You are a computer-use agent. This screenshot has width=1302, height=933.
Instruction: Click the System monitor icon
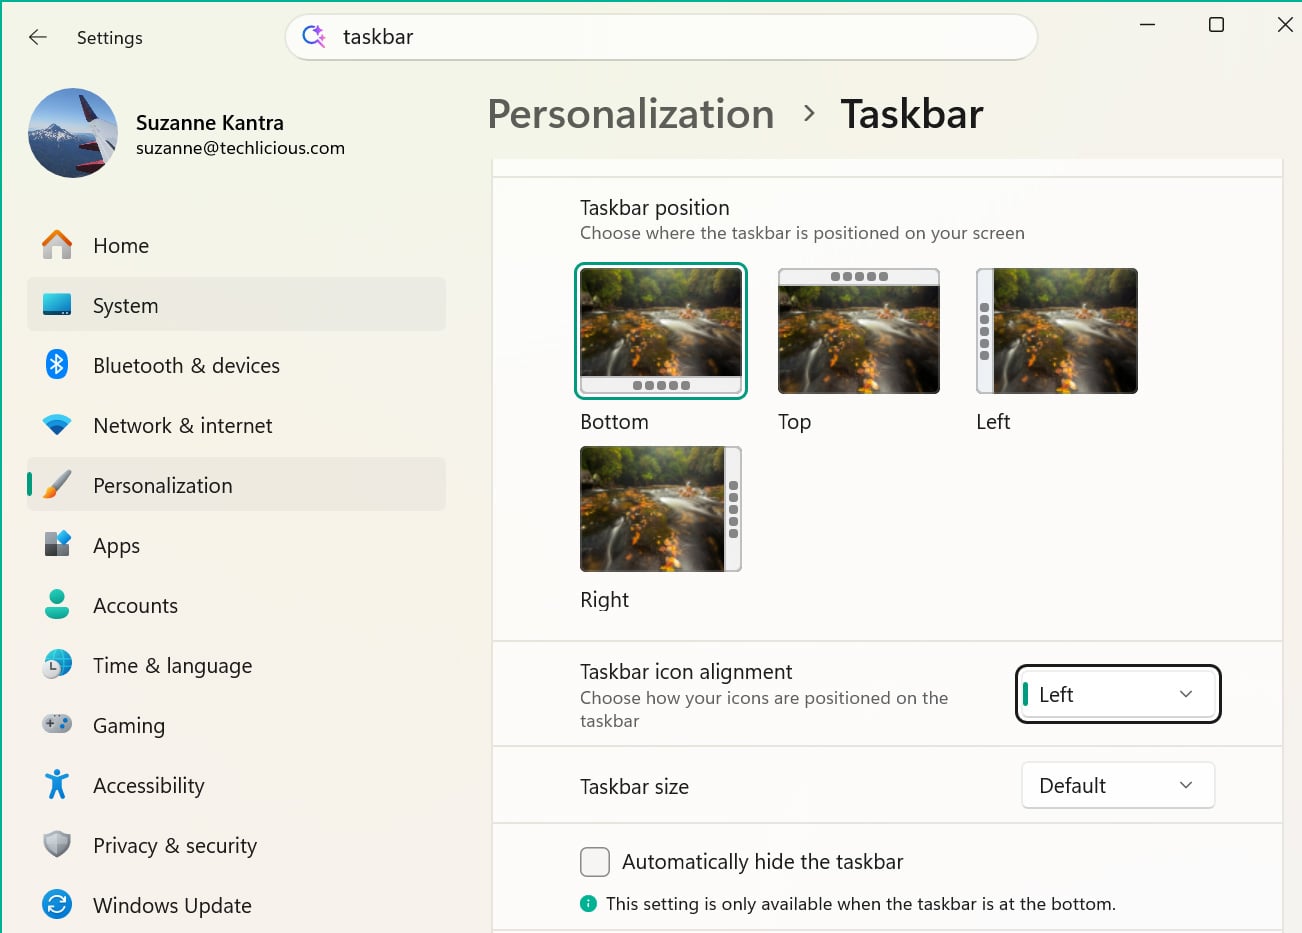pos(57,305)
